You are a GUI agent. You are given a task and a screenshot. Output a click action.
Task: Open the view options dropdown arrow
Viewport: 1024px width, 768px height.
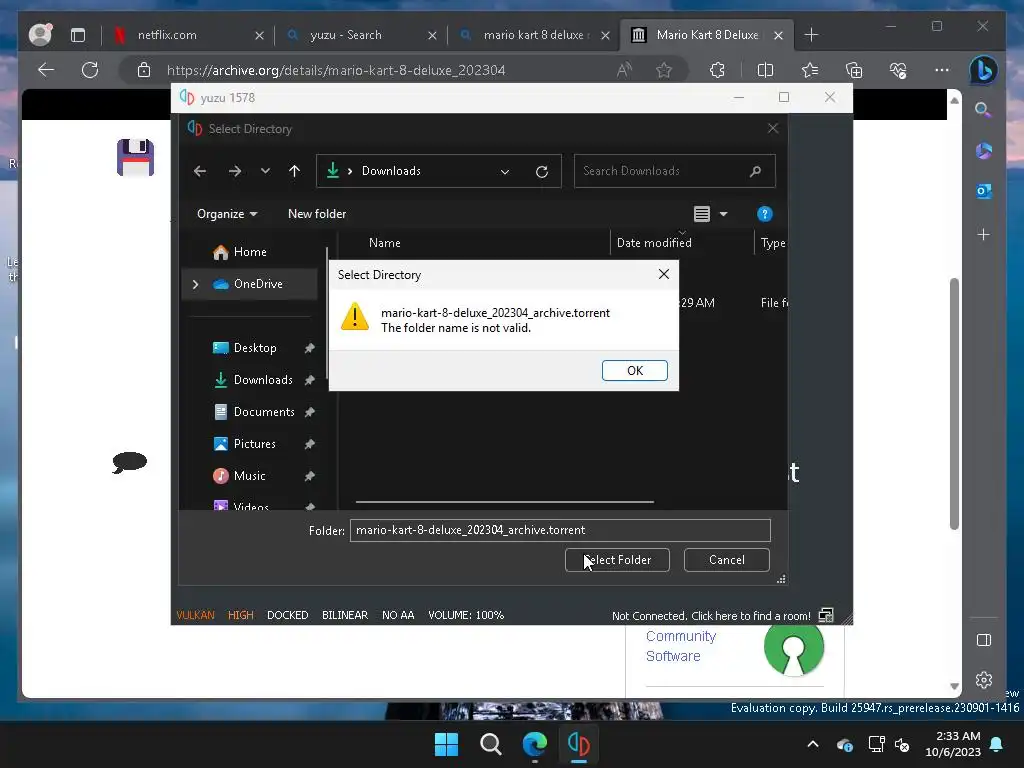[x=723, y=214]
